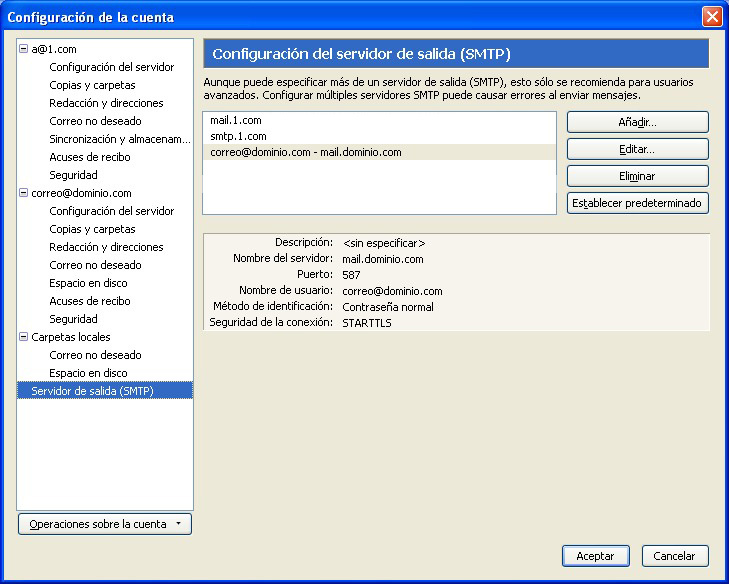The width and height of the screenshot is (729, 584).
Task: Collapse the correo@dominio.com account tree
Action: tap(24, 193)
